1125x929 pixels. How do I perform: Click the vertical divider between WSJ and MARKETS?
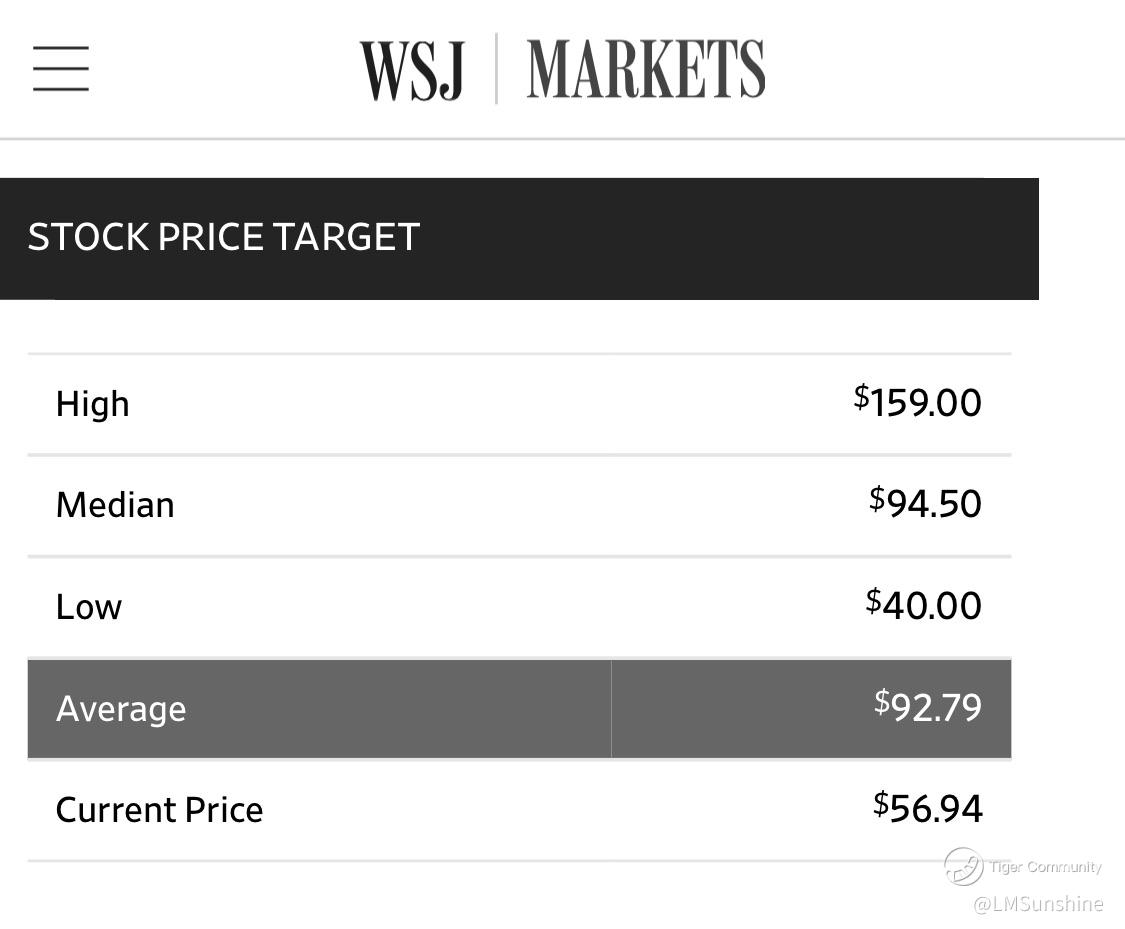click(x=496, y=69)
